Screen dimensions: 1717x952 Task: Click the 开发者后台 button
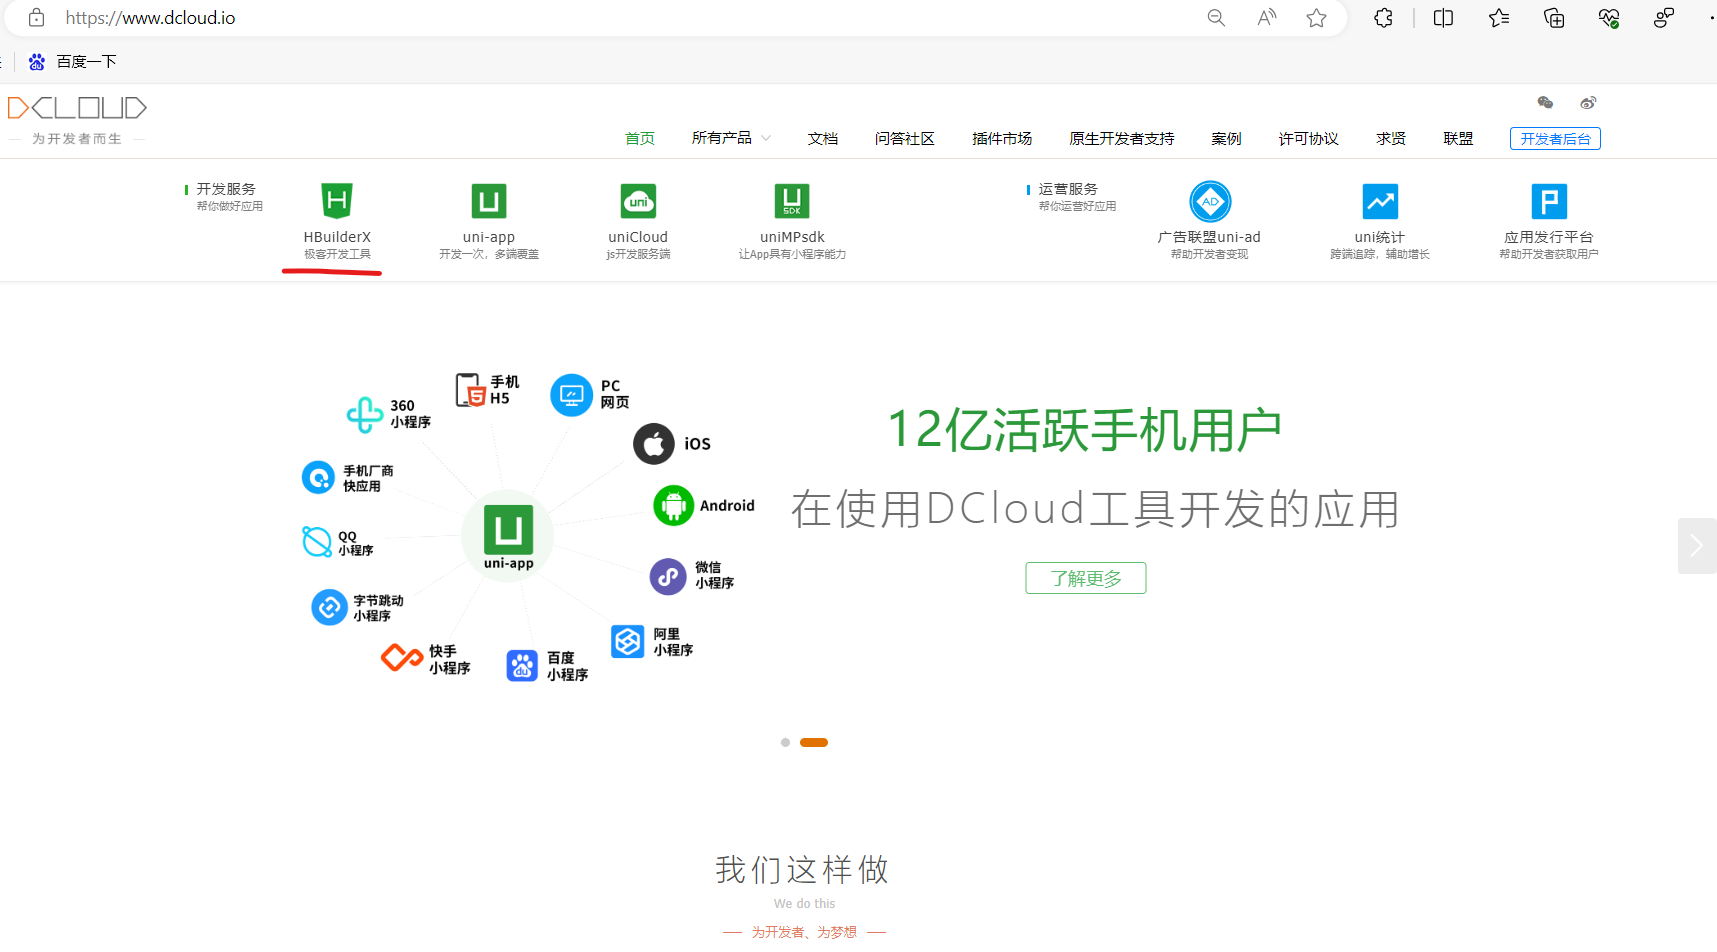tap(1555, 139)
